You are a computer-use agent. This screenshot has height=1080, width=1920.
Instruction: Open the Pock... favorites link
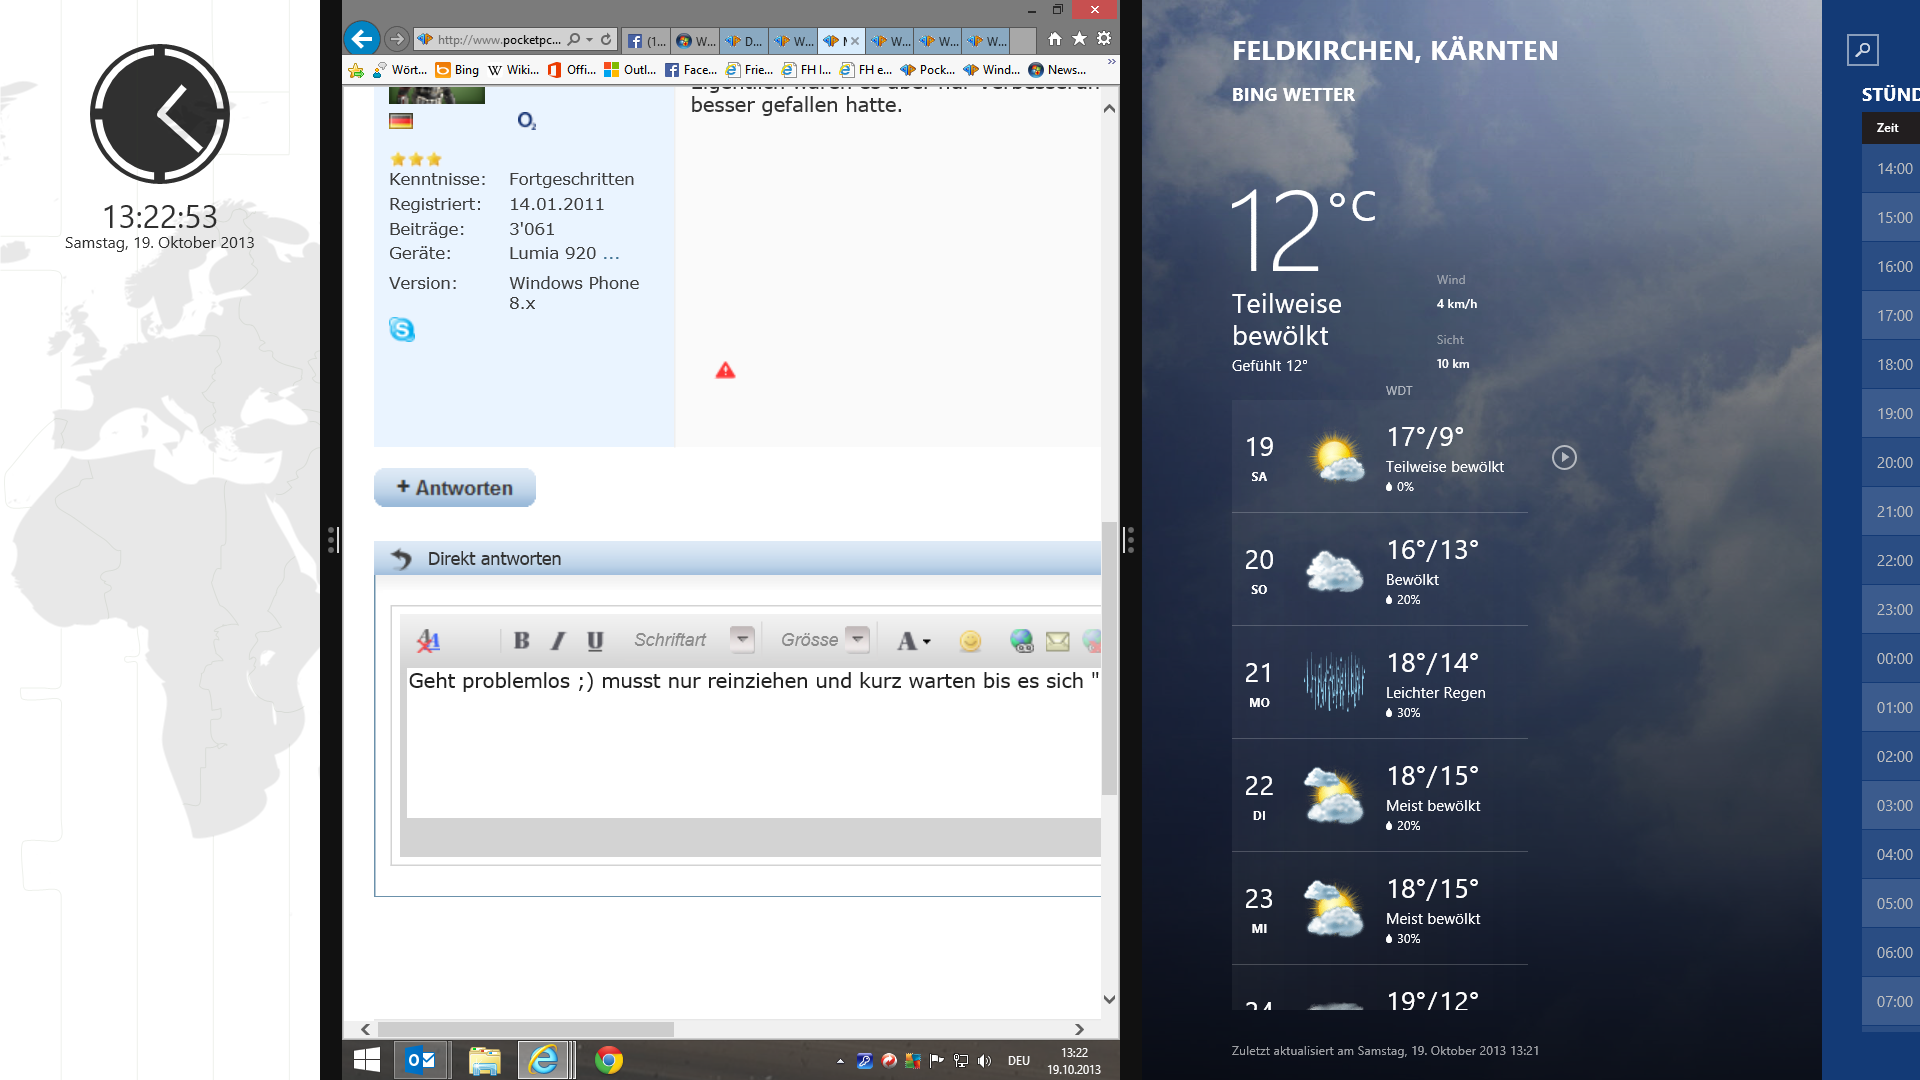tap(927, 70)
